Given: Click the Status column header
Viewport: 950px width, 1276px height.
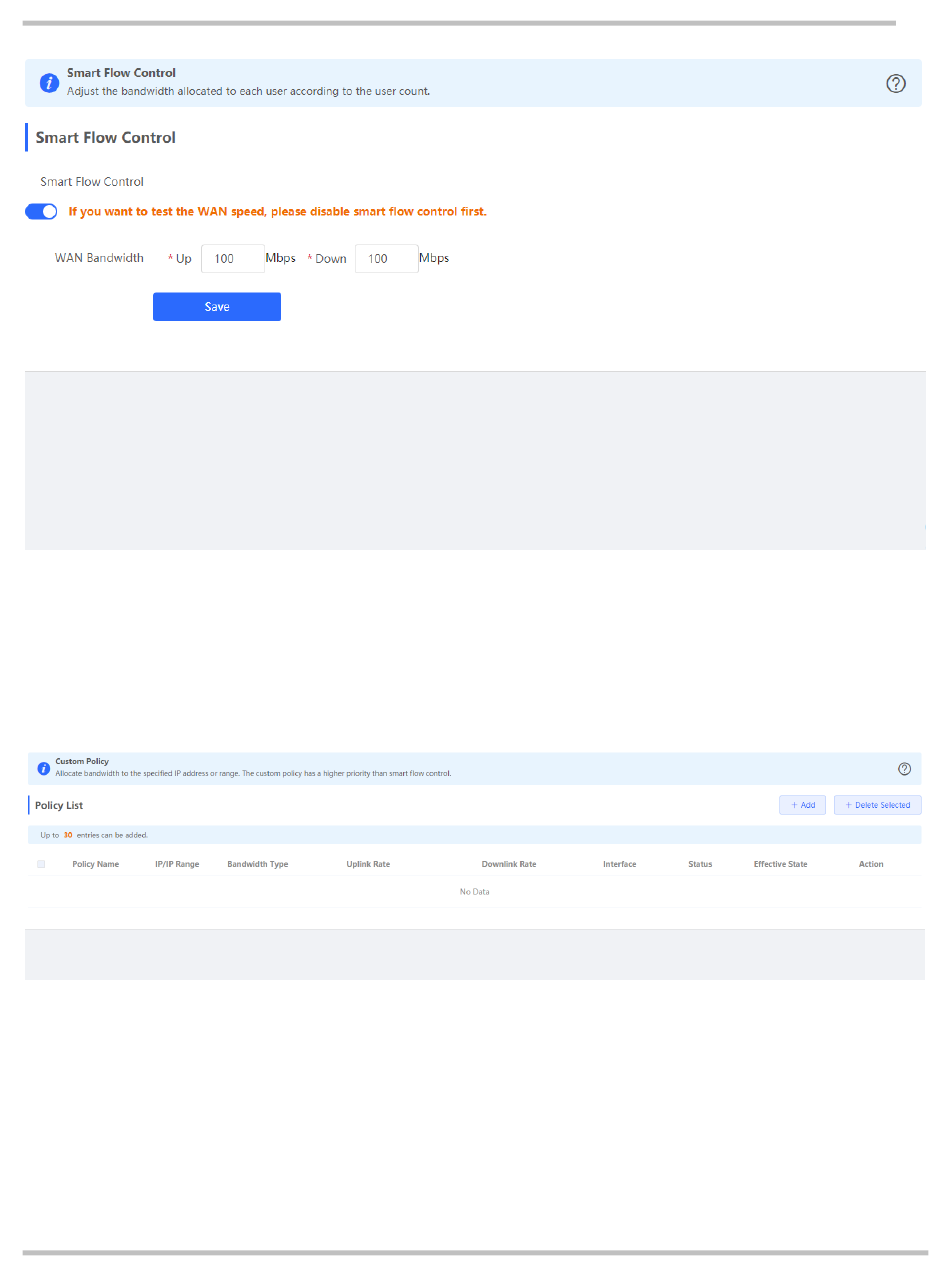Looking at the screenshot, I should [700, 864].
